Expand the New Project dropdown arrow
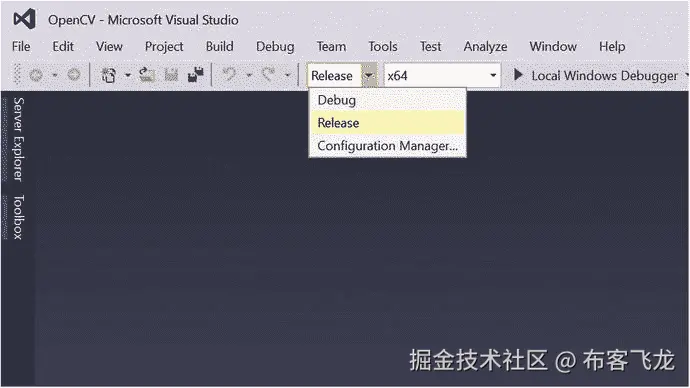This screenshot has width=690, height=388. [x=128, y=75]
